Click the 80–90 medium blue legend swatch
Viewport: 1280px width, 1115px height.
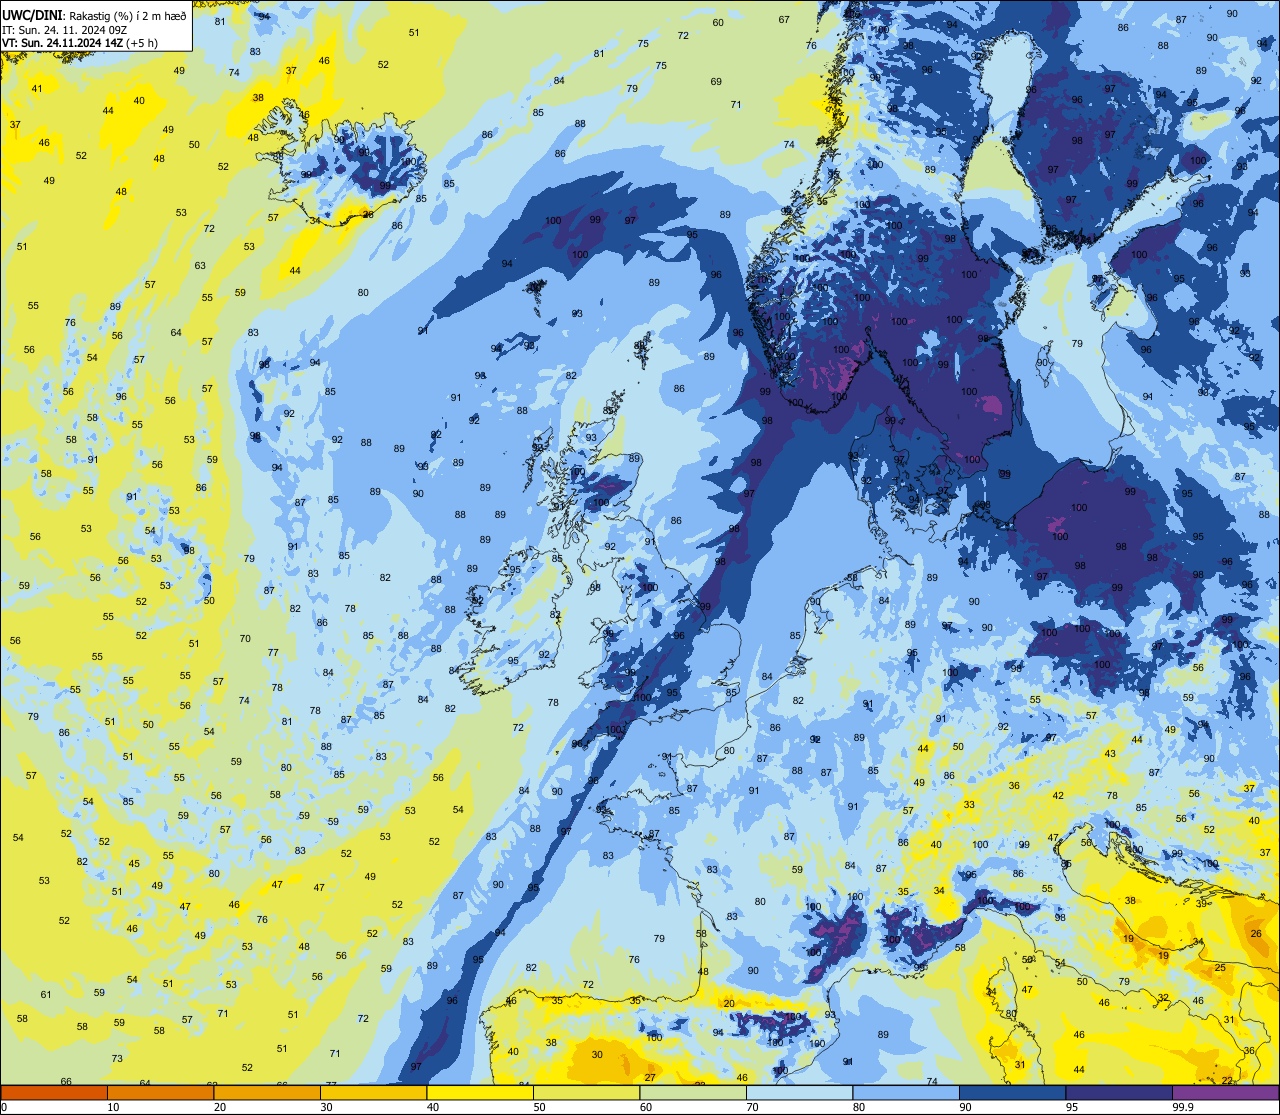[906, 1092]
